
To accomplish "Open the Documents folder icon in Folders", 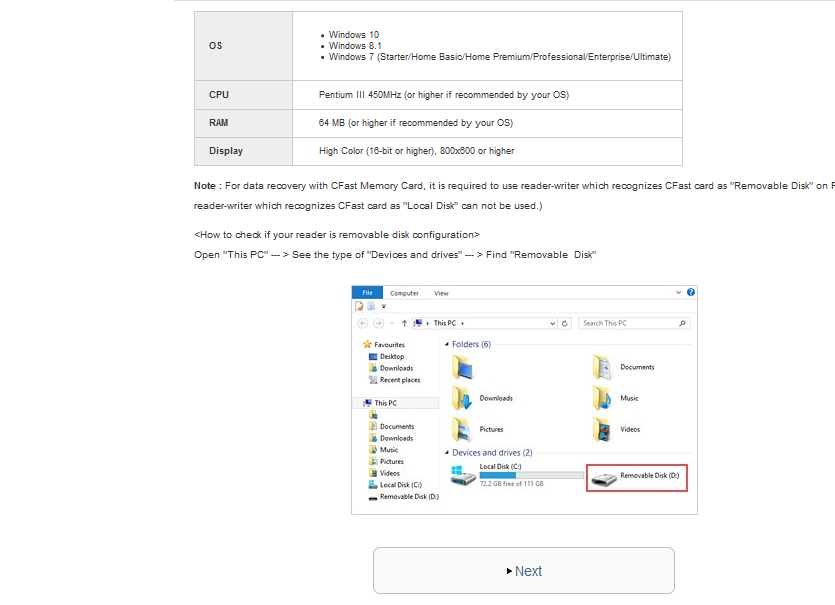I will (x=602, y=367).
